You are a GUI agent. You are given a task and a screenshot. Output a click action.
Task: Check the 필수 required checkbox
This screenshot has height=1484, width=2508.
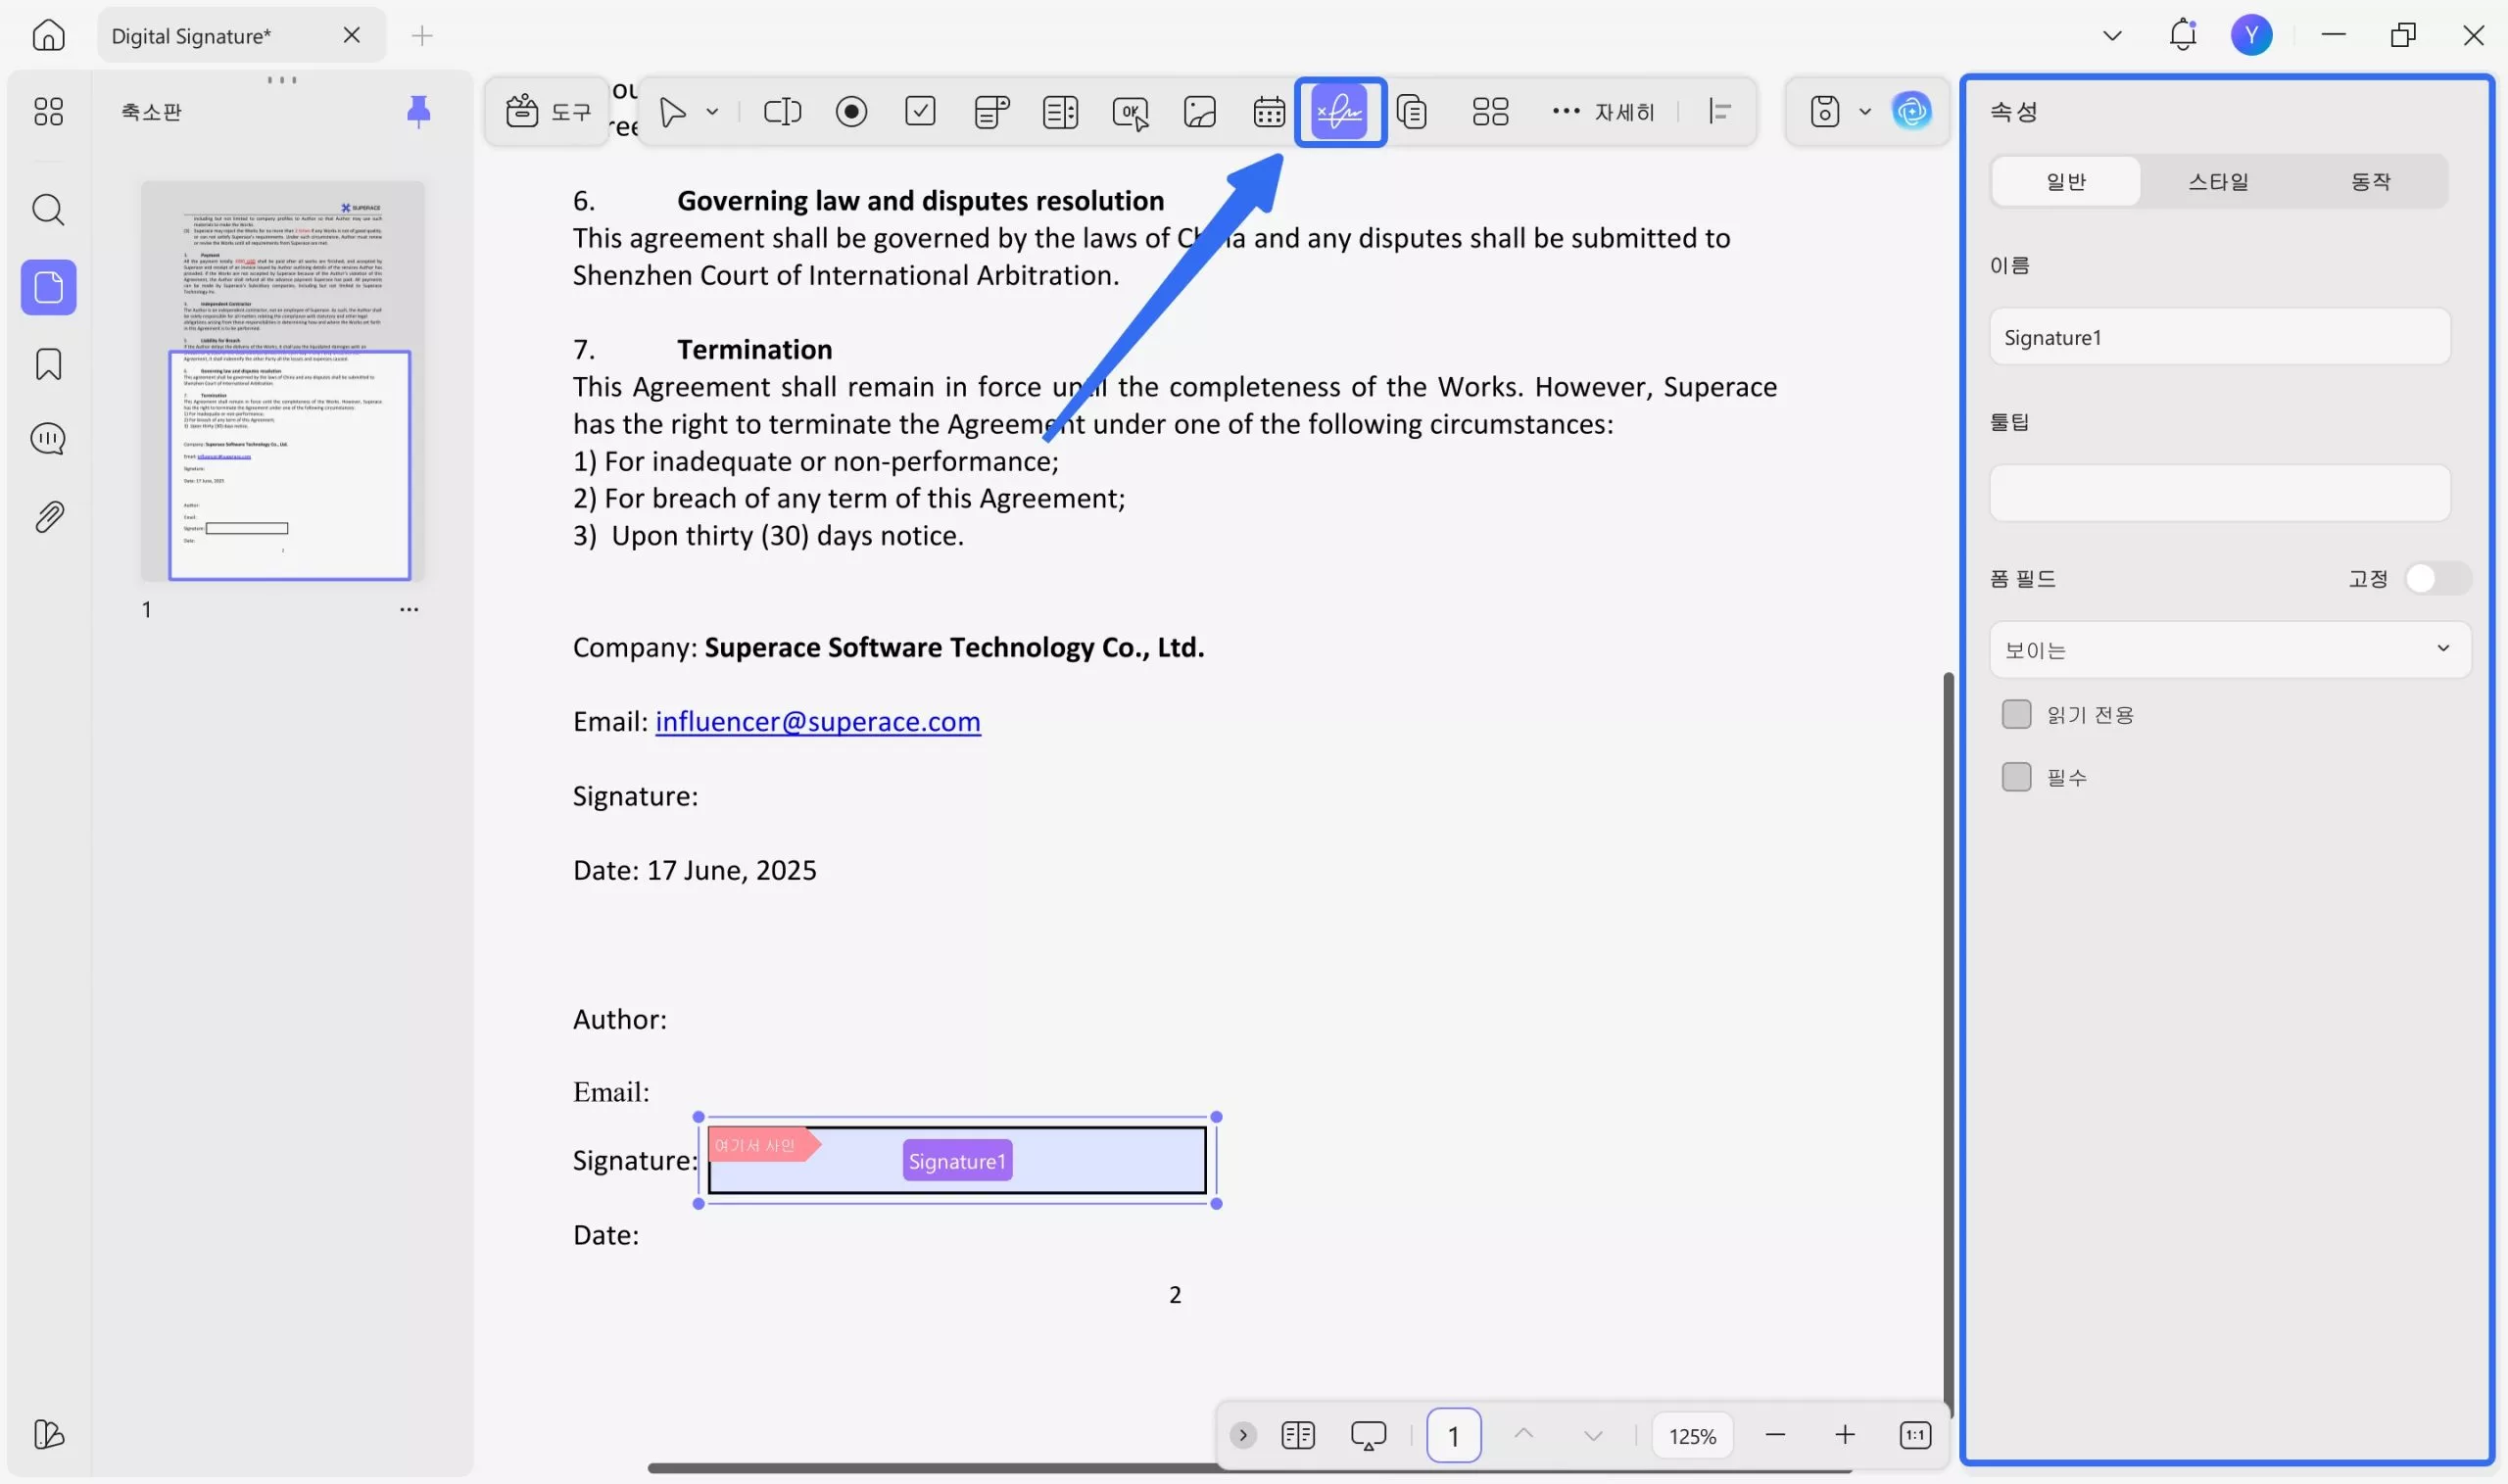2016,776
